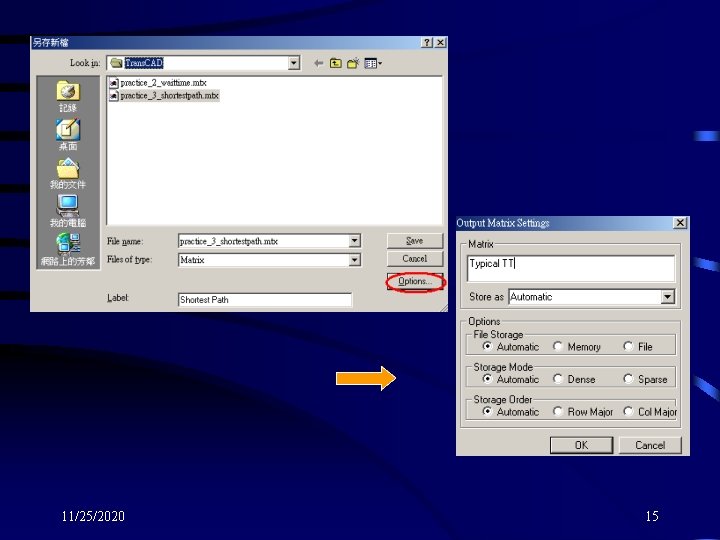Close the Output Matrix Settings dialog
This screenshot has width=720, height=540.
[x=680, y=223]
